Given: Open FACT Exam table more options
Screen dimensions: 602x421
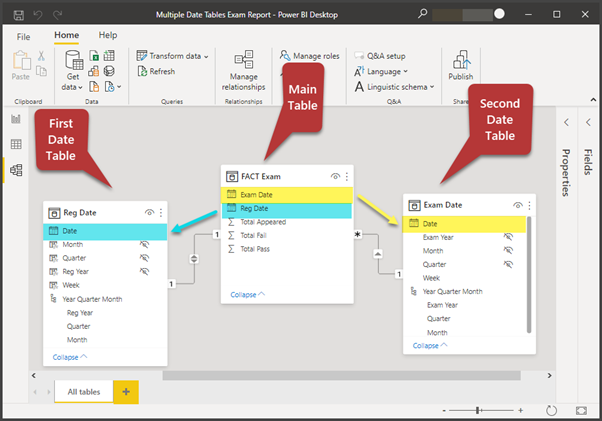Looking at the screenshot, I should 347,177.
